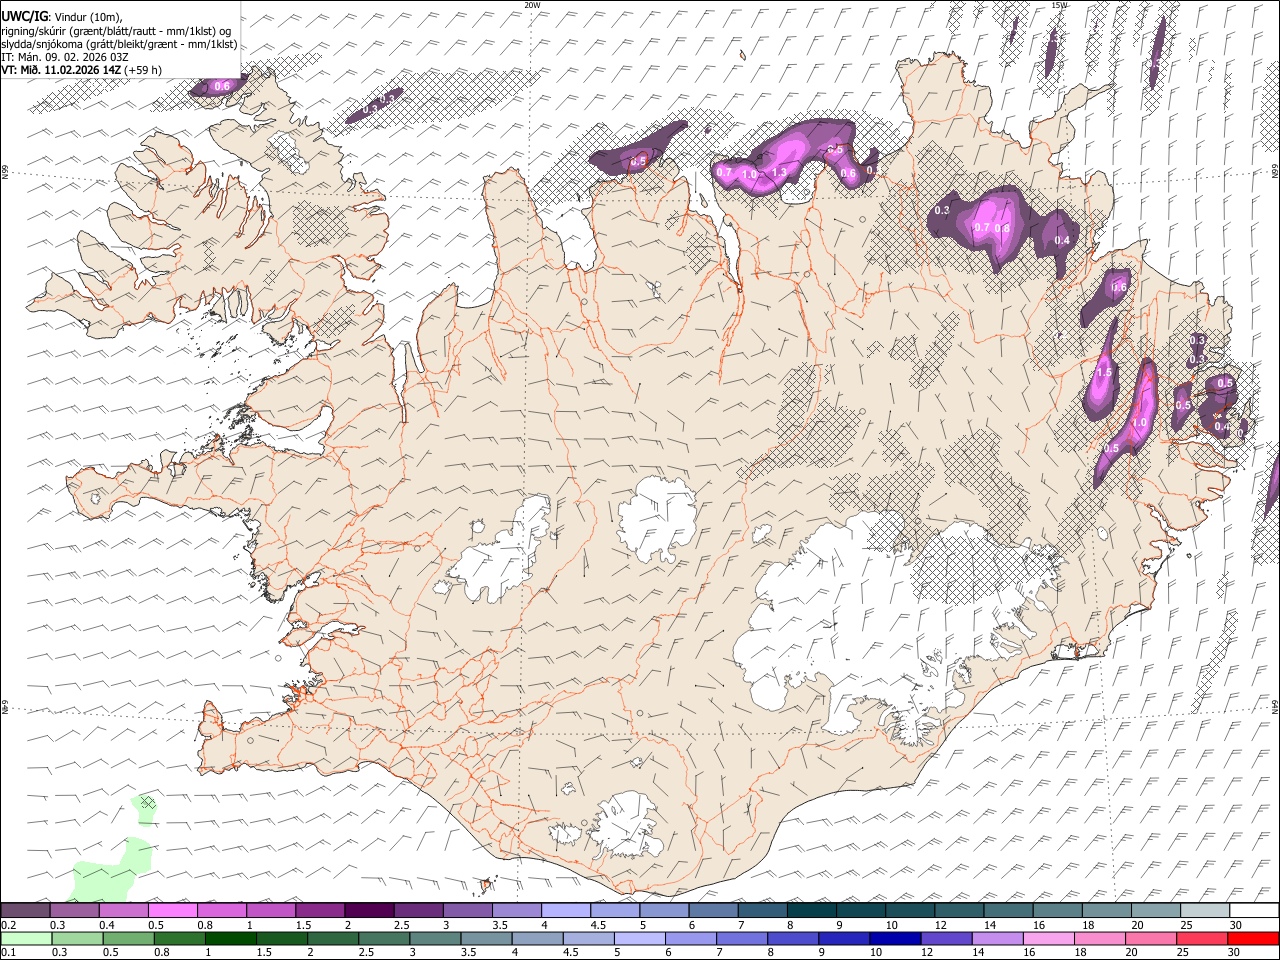Click the upper legend swatch labeled 3.5
The width and height of the screenshot is (1280, 960).
coord(516,910)
